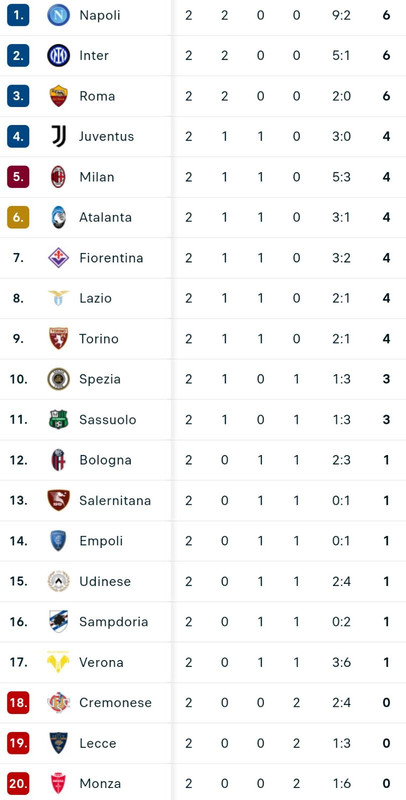Click the Inter club logo
The width and height of the screenshot is (406, 800).
pos(59,55)
